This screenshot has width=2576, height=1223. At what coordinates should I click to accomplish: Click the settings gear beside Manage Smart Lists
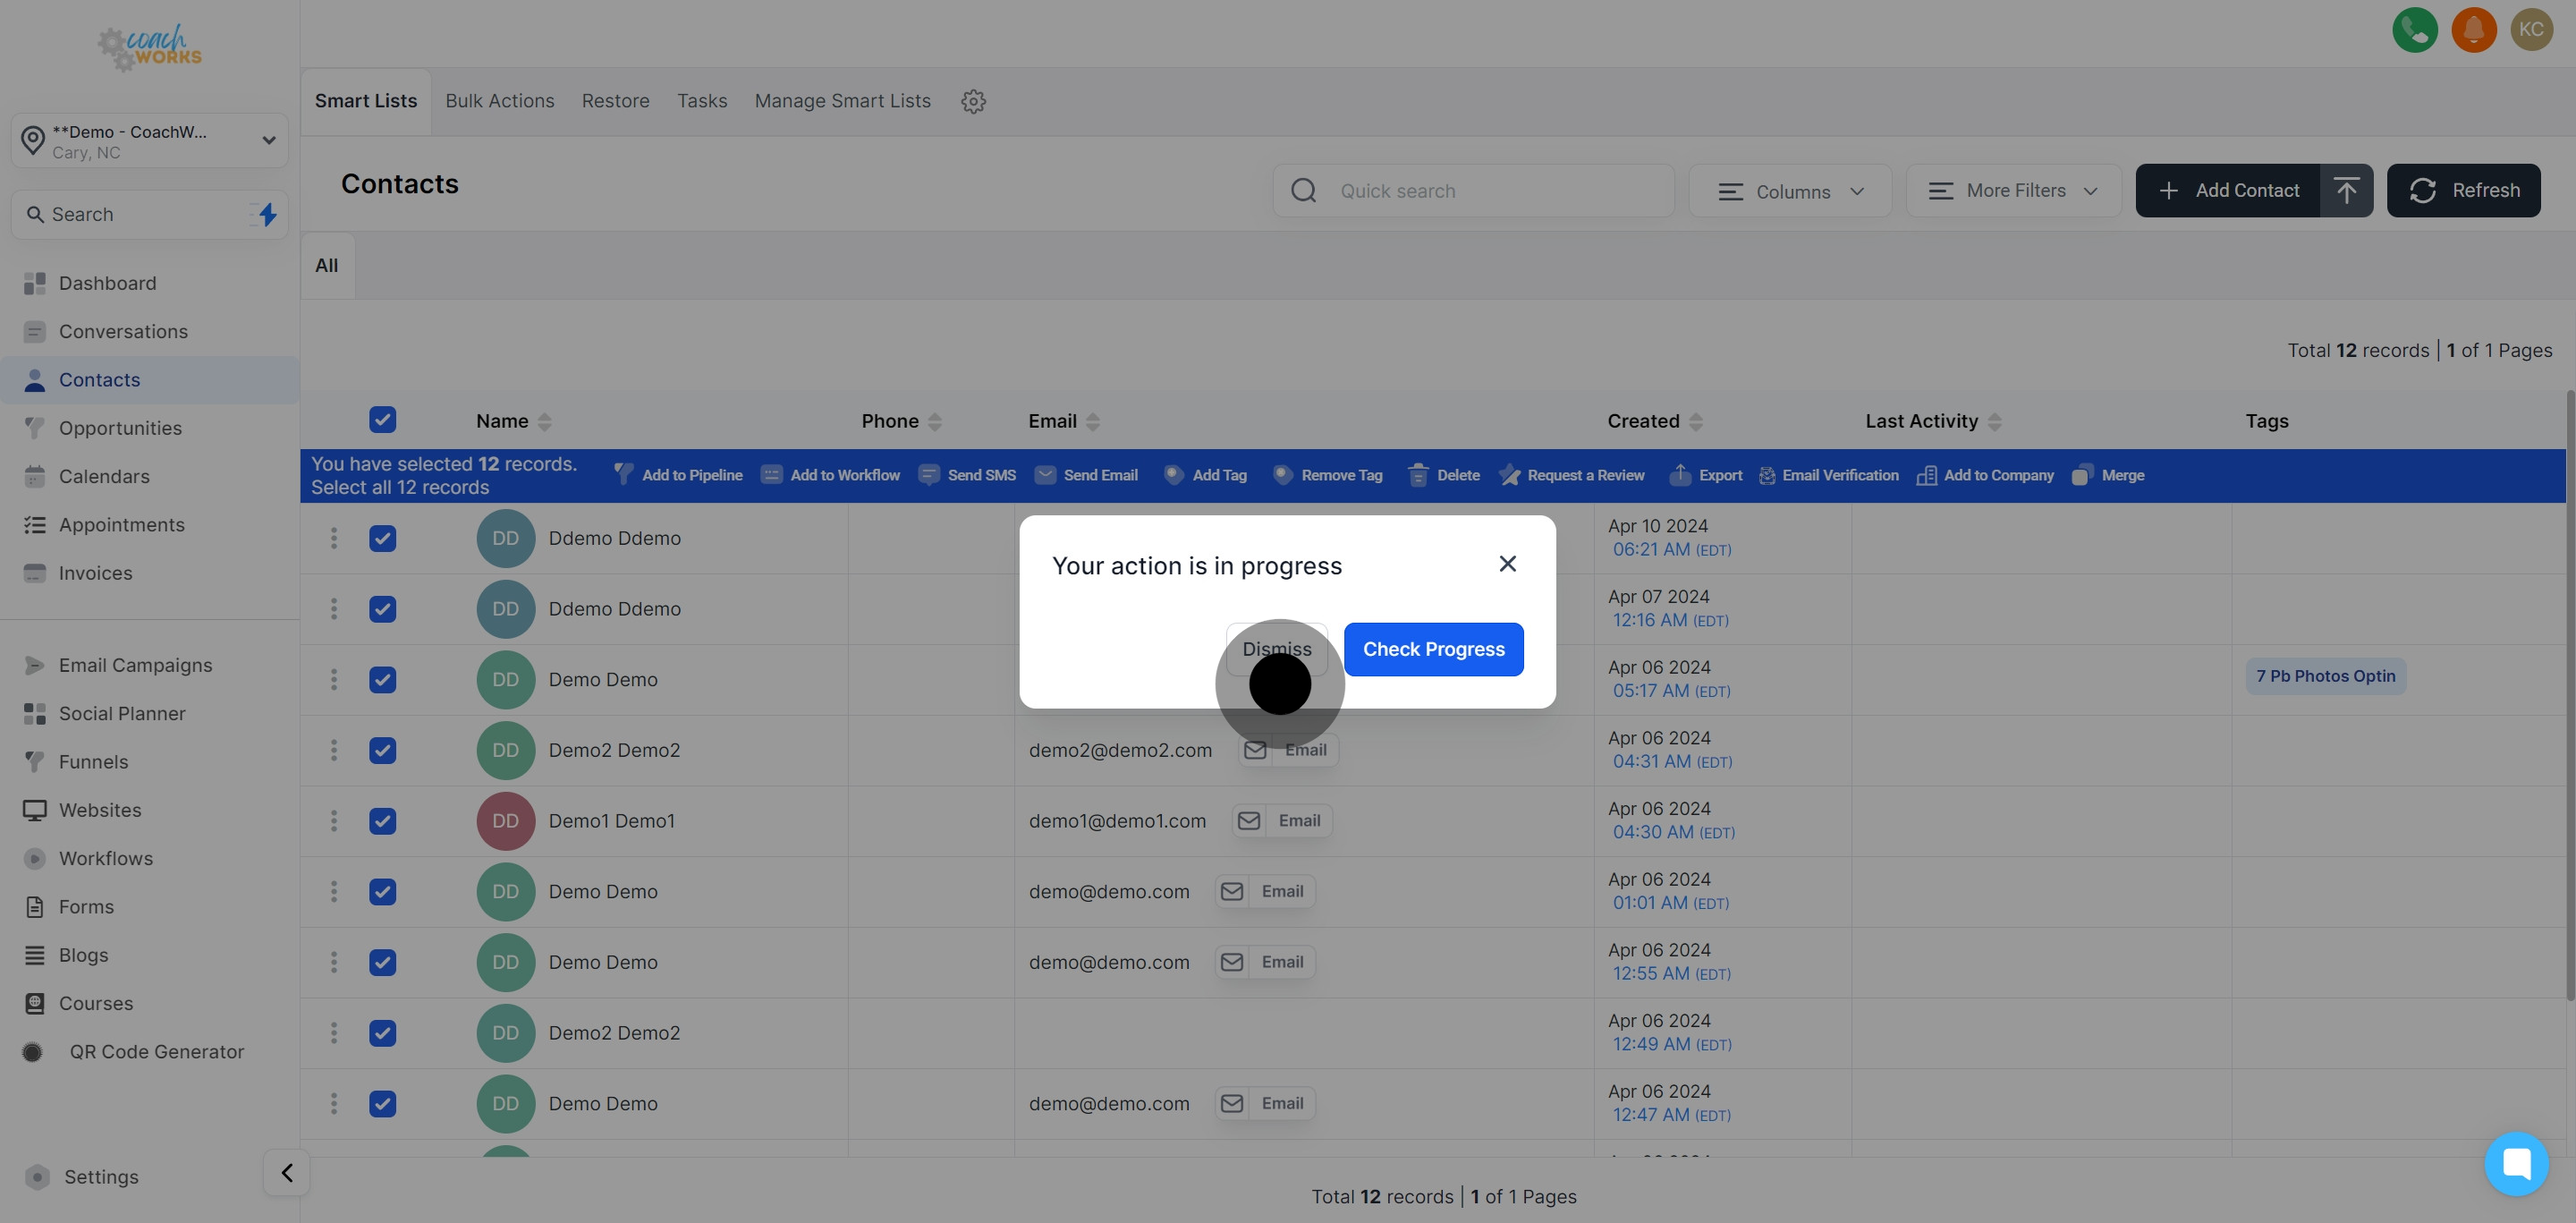[x=973, y=101]
